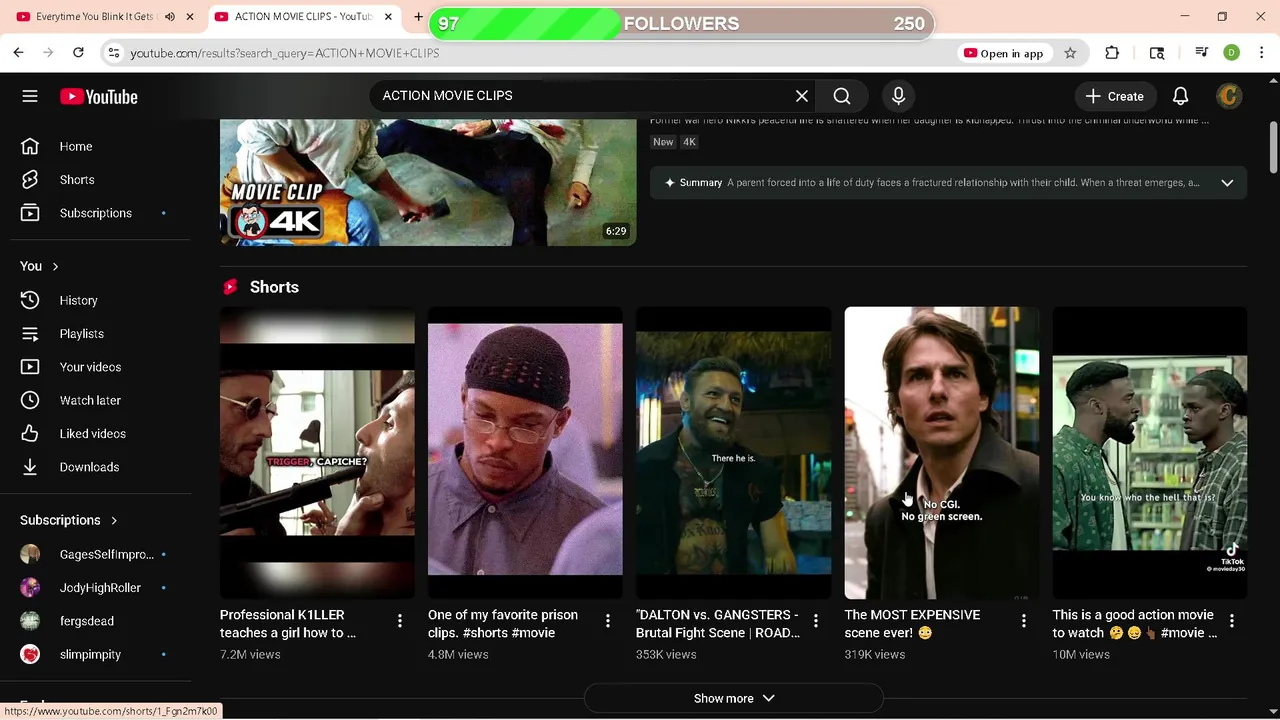Open the DALTON vs. GANGSTERS short thumbnail
This screenshot has height=720, width=1280.
click(733, 453)
